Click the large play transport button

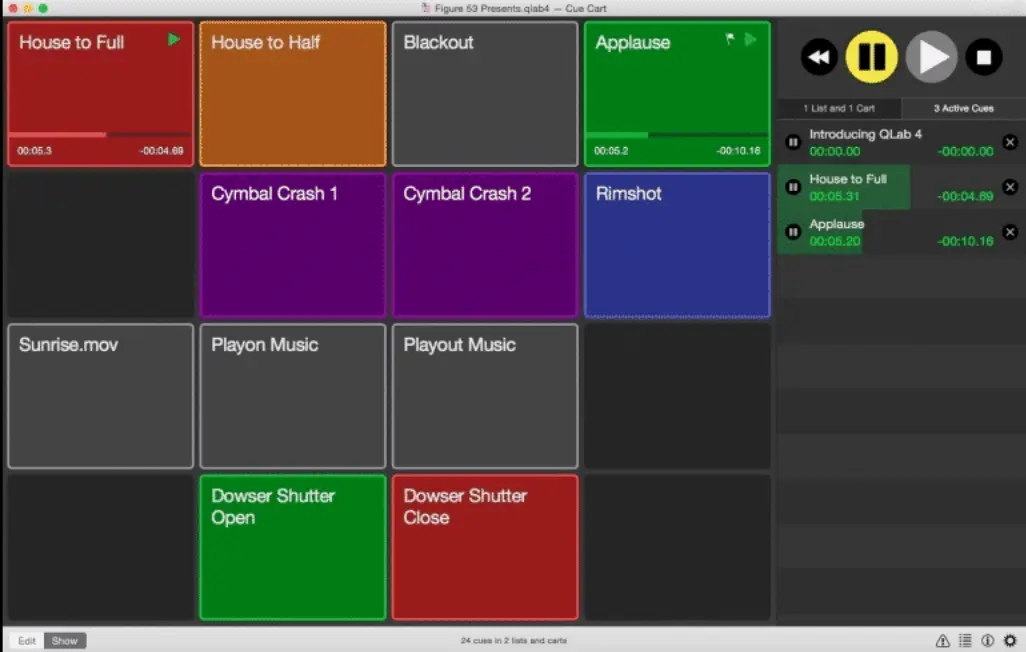point(932,58)
